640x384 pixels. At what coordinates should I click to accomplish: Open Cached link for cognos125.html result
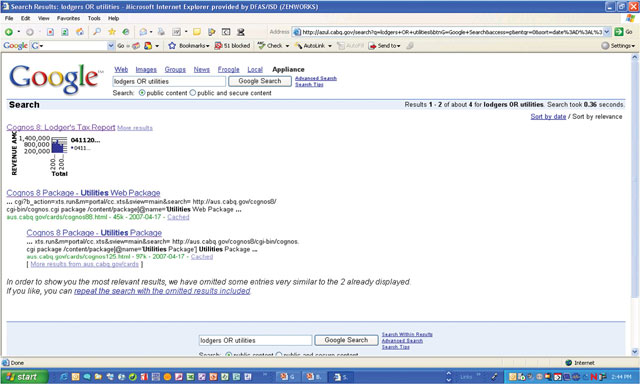coord(202,257)
